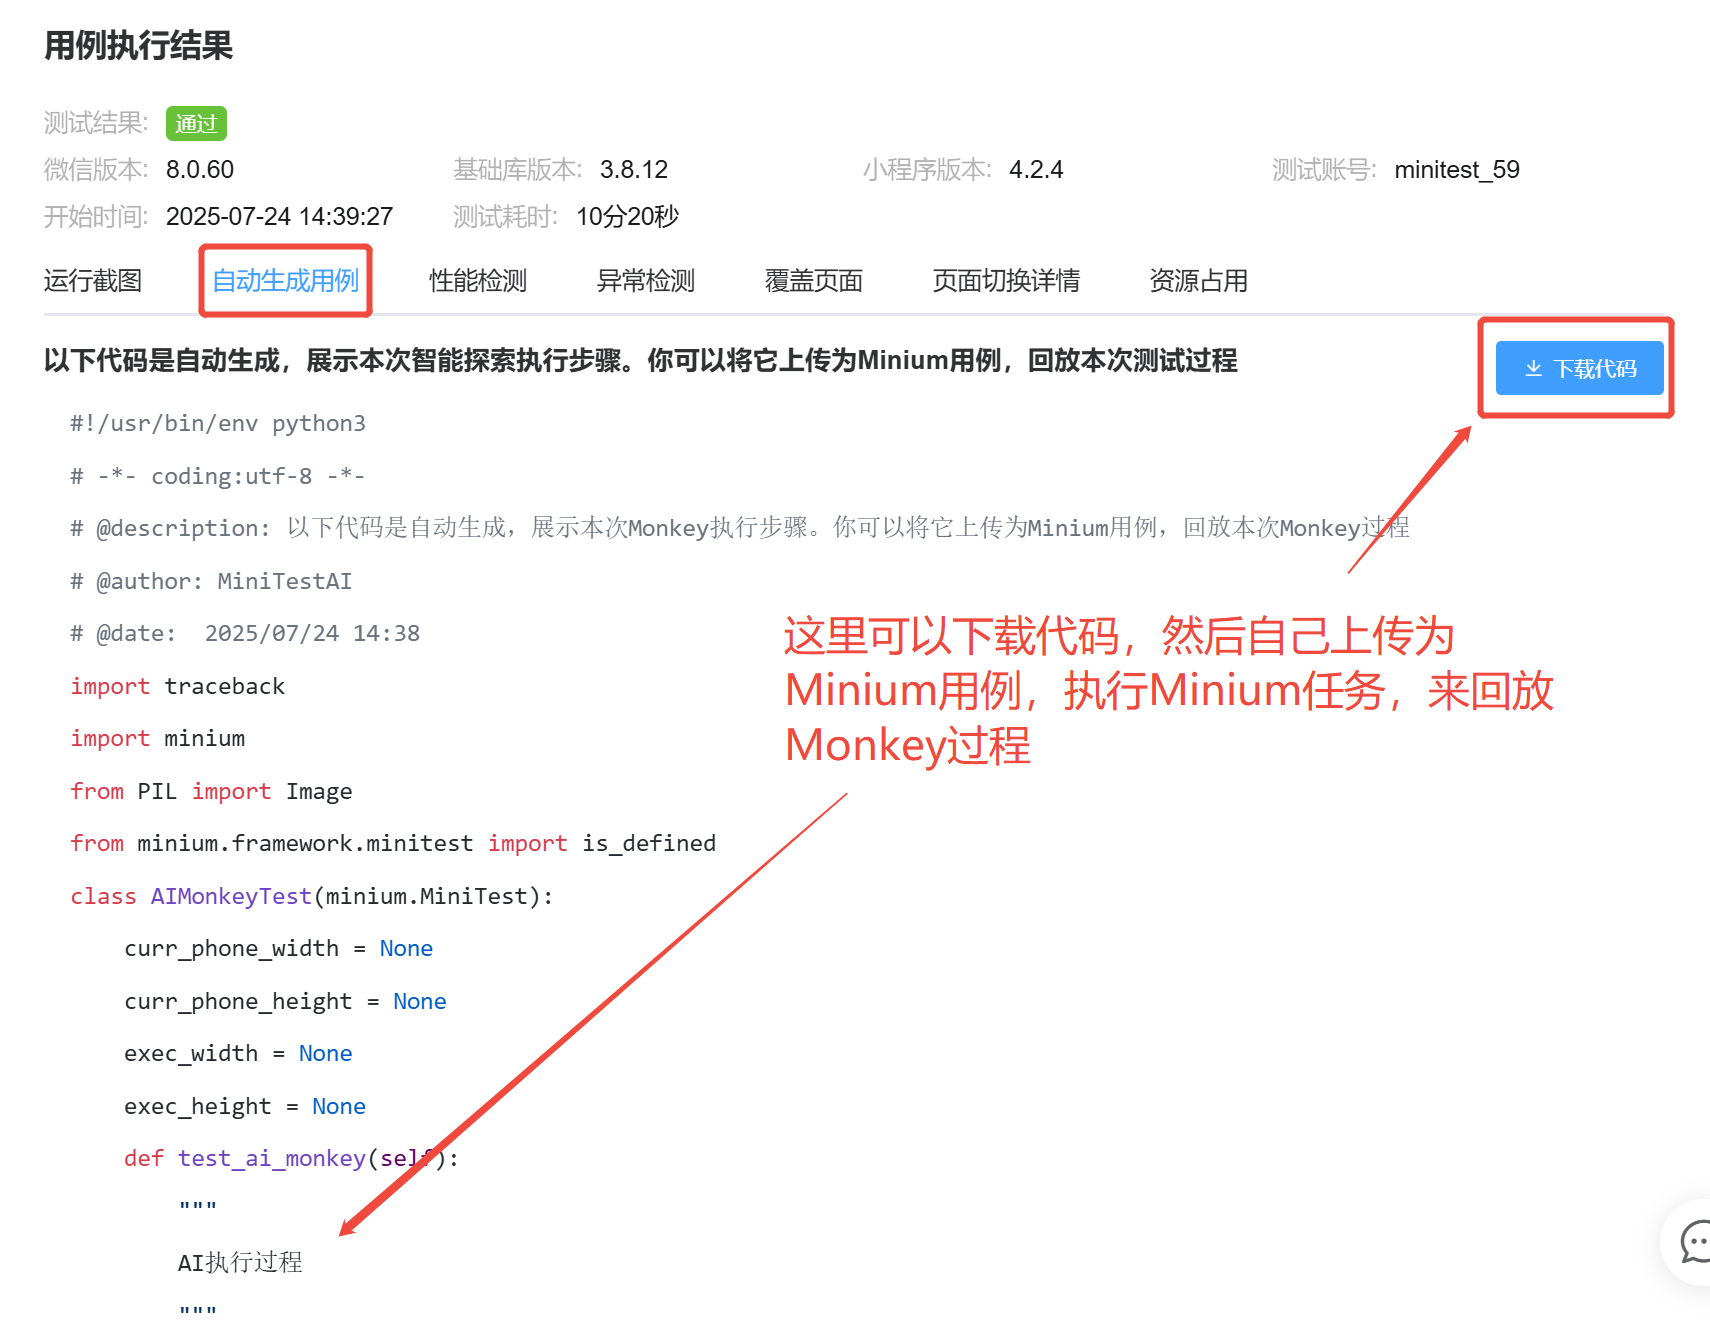
Task: Open the 页面切换详情 tab
Action: click(x=1006, y=281)
